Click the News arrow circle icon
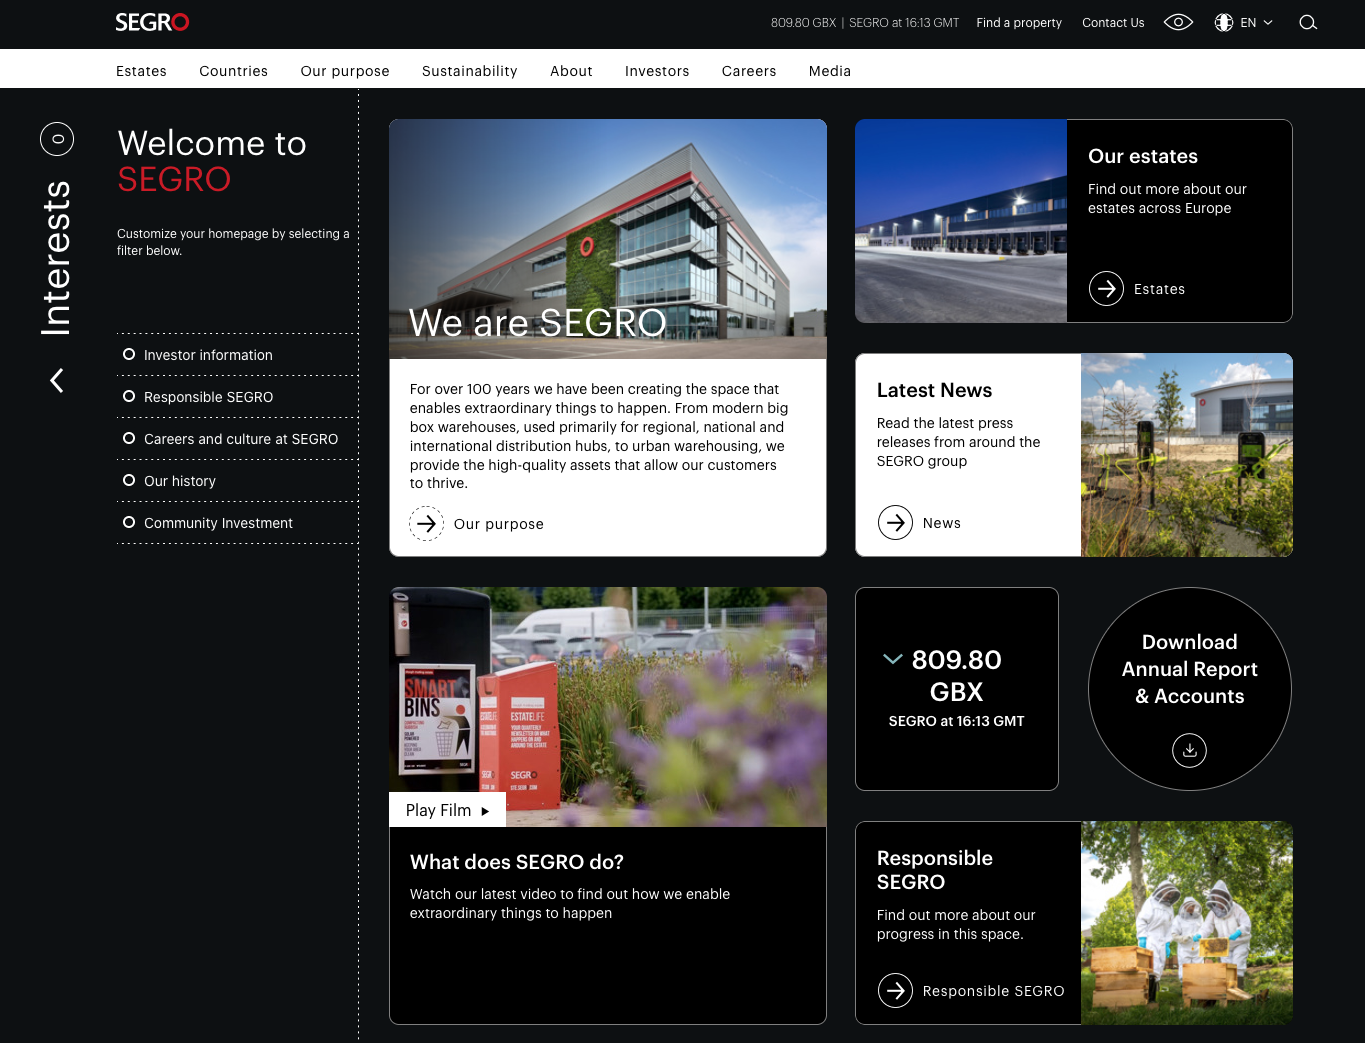The height and width of the screenshot is (1043, 1365). point(895,523)
